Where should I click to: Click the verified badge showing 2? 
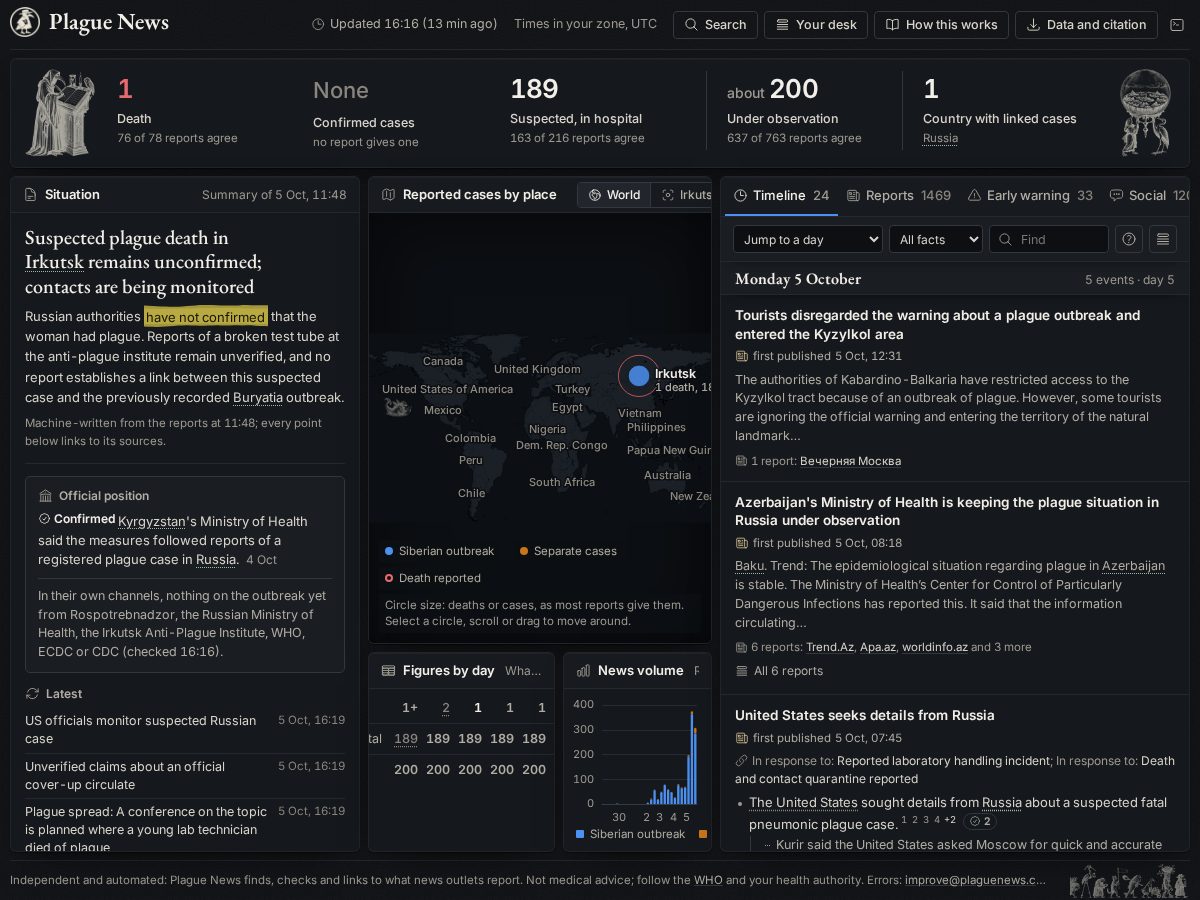pyautogui.click(x=980, y=822)
